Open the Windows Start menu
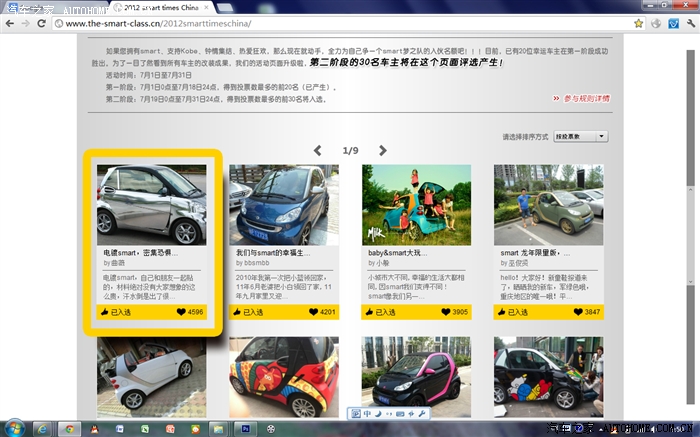700x437 pixels. (14, 428)
